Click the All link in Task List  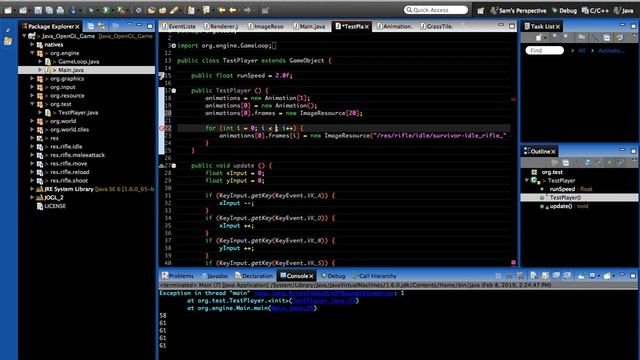[582, 51]
